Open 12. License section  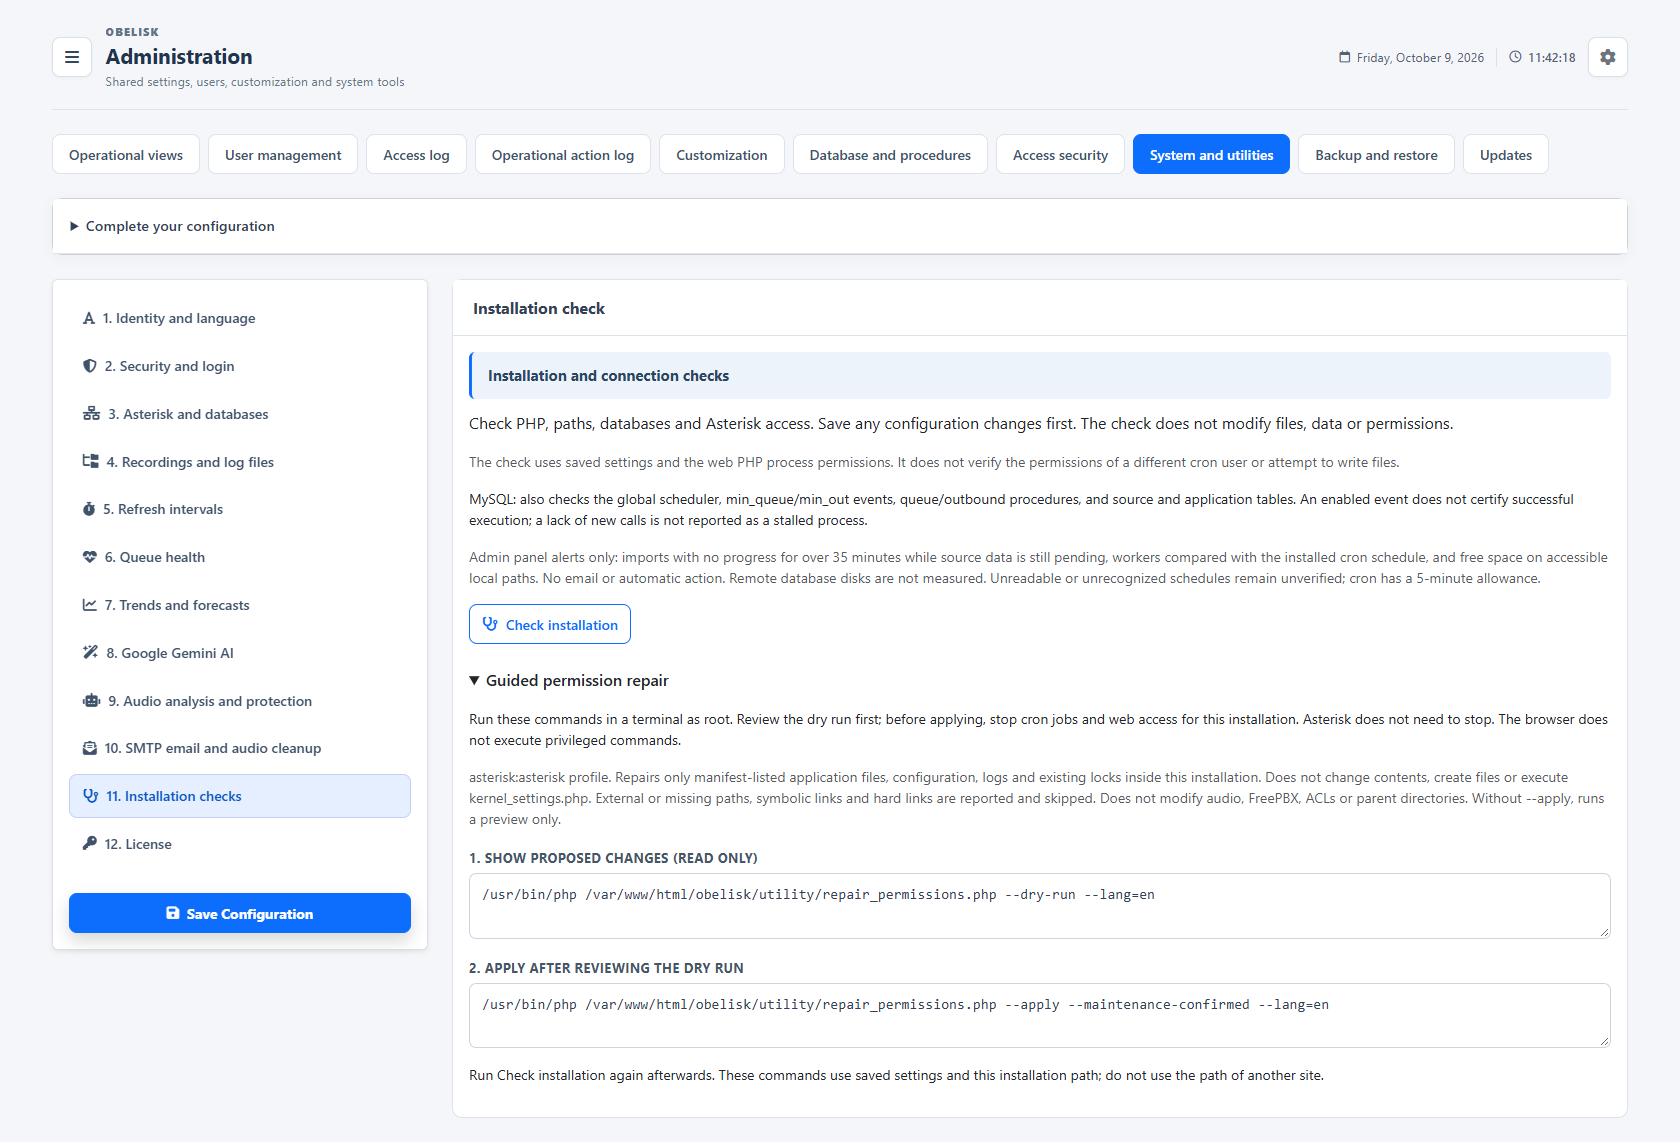[x=240, y=844]
